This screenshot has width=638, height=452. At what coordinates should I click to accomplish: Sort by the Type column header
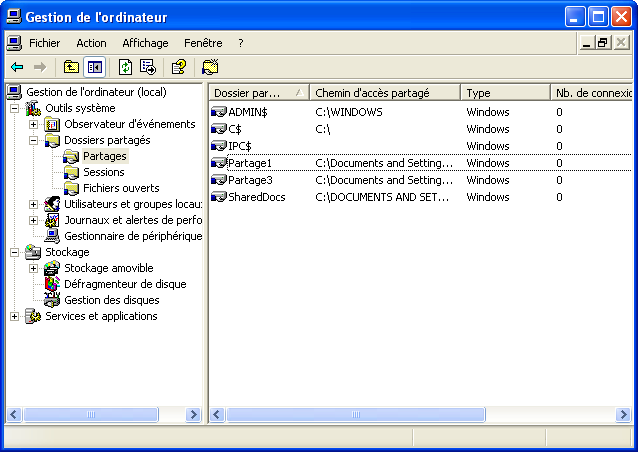(x=505, y=92)
